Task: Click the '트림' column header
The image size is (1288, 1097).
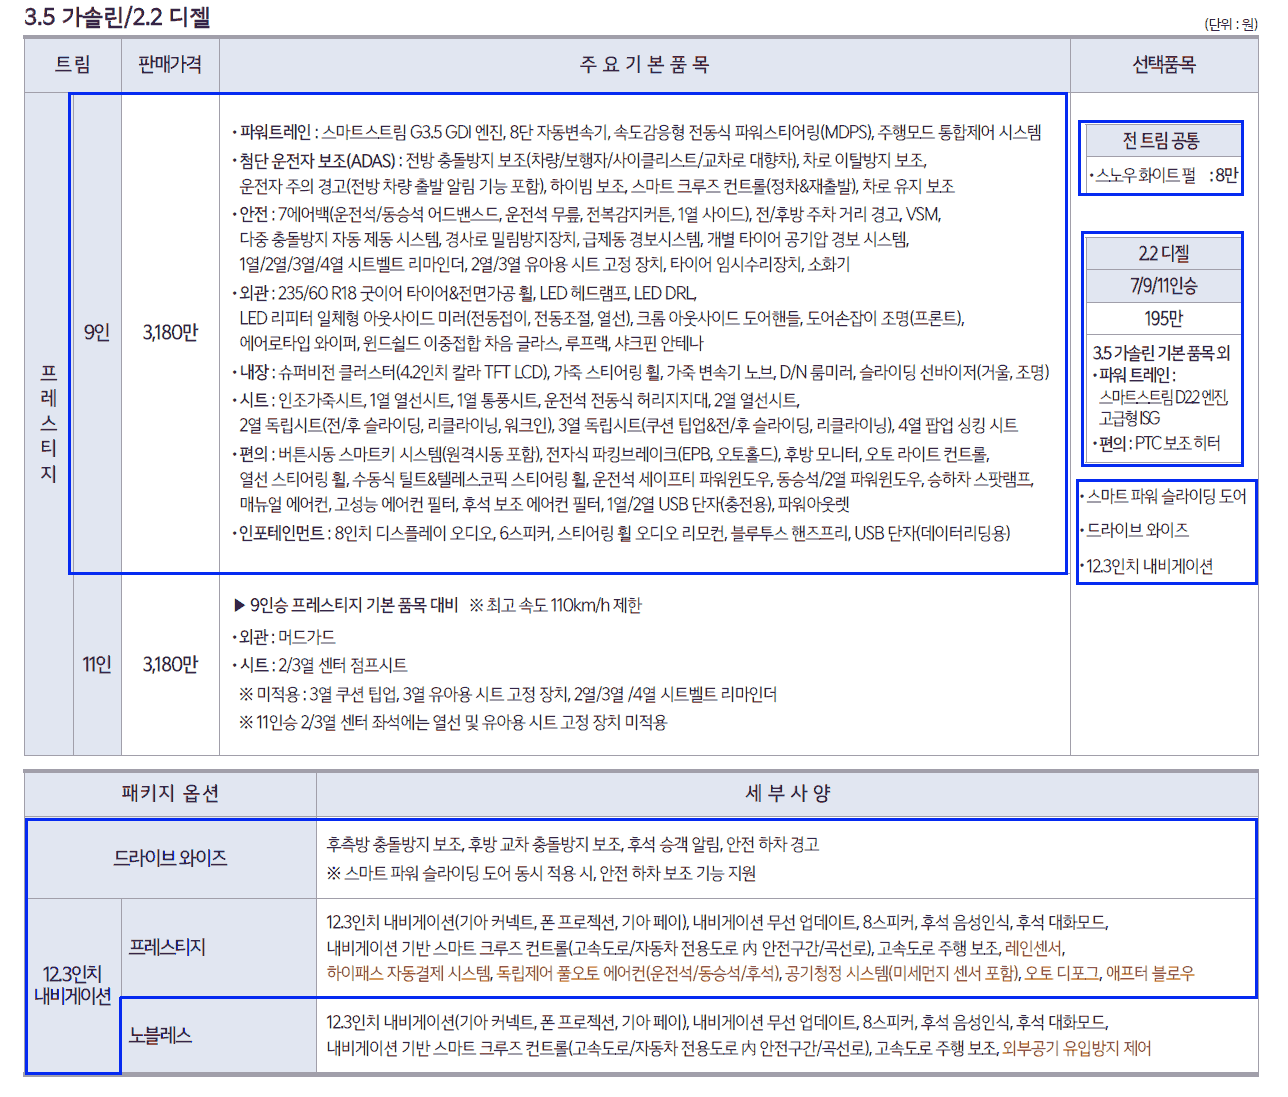Action: [x=72, y=65]
